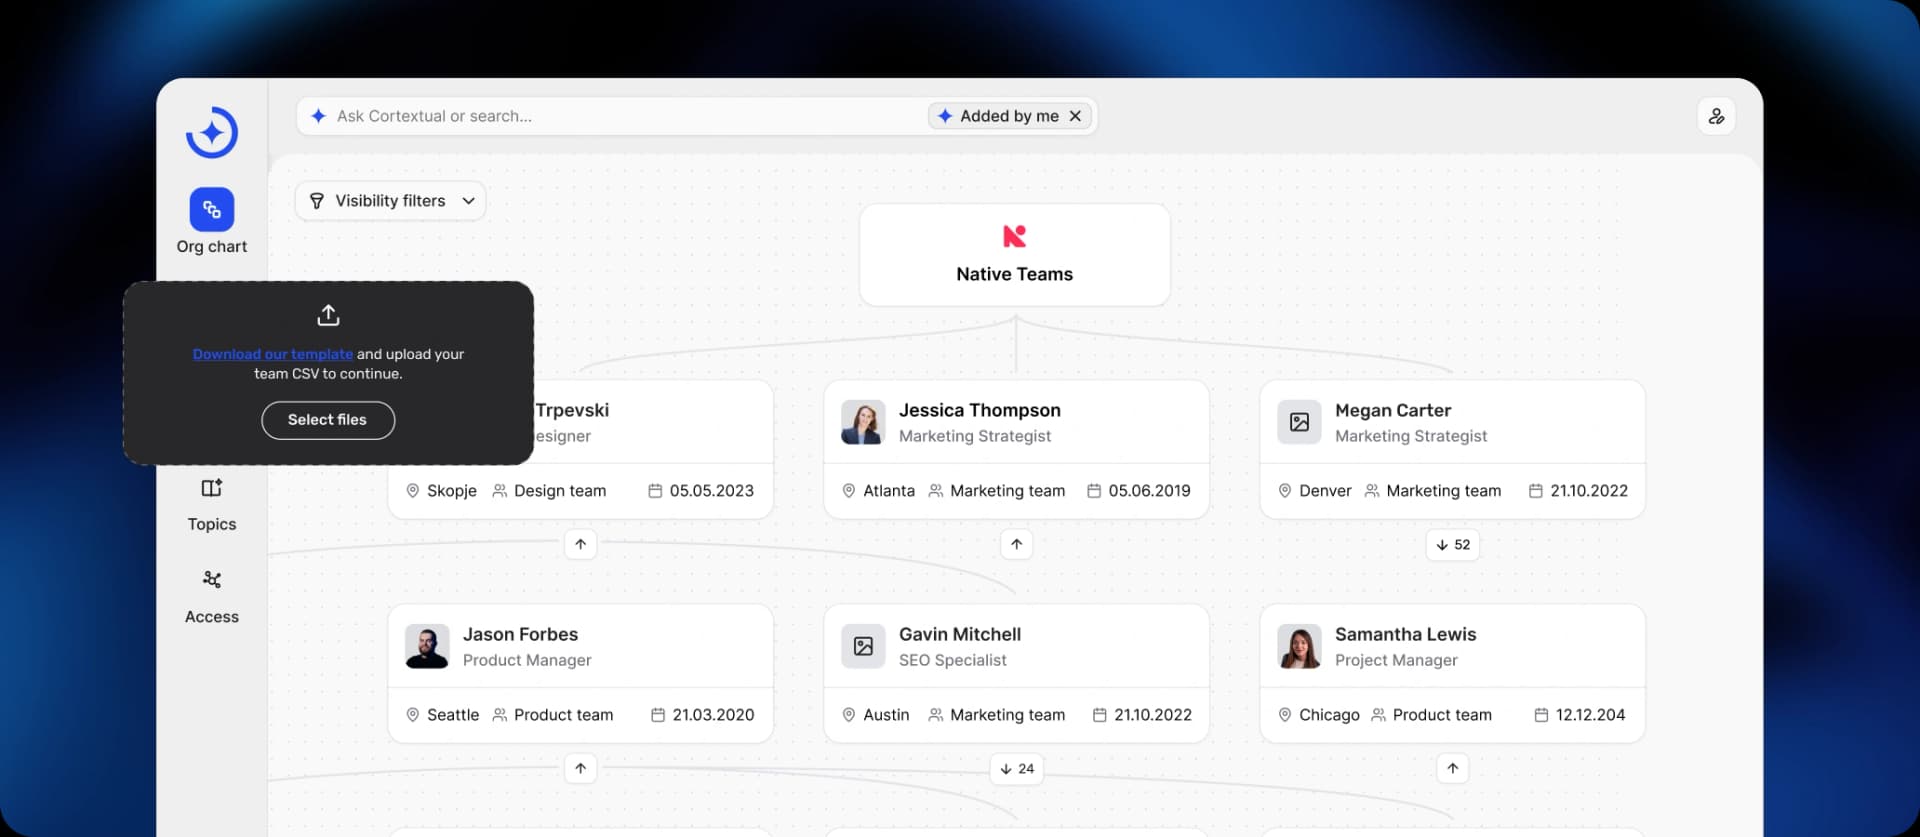Image resolution: width=1920 pixels, height=837 pixels.
Task: Expand Megan Carter's 52 reports
Action: [x=1452, y=544]
